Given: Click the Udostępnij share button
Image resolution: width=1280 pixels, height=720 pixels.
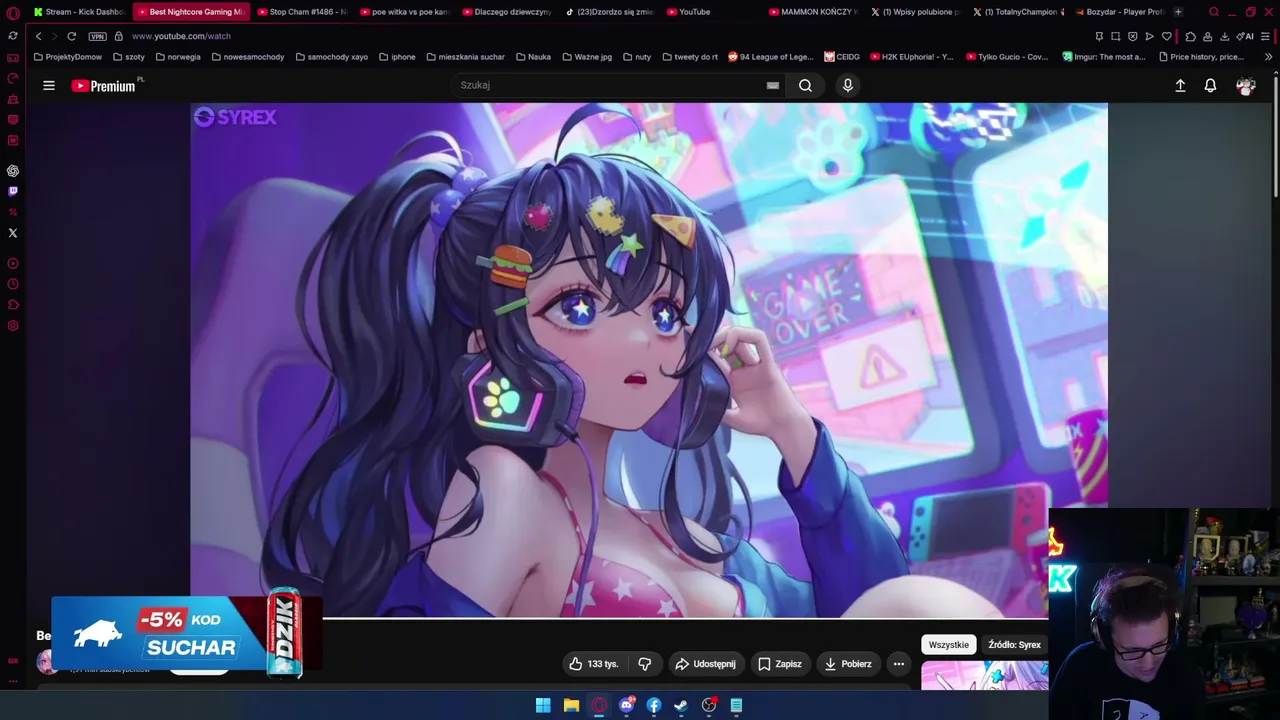Looking at the screenshot, I should coord(705,664).
